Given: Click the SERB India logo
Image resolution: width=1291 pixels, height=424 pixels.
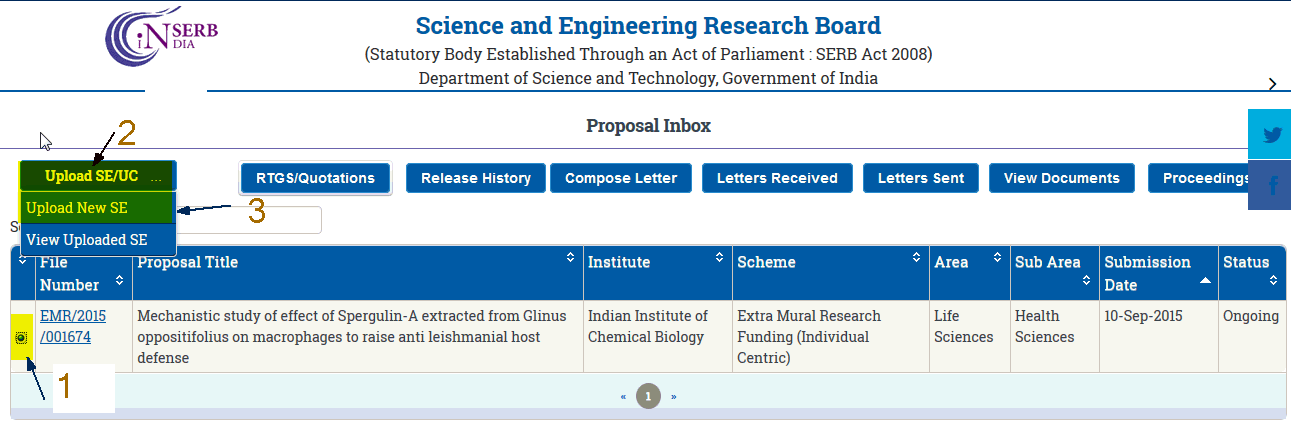Looking at the screenshot, I should tap(162, 42).
